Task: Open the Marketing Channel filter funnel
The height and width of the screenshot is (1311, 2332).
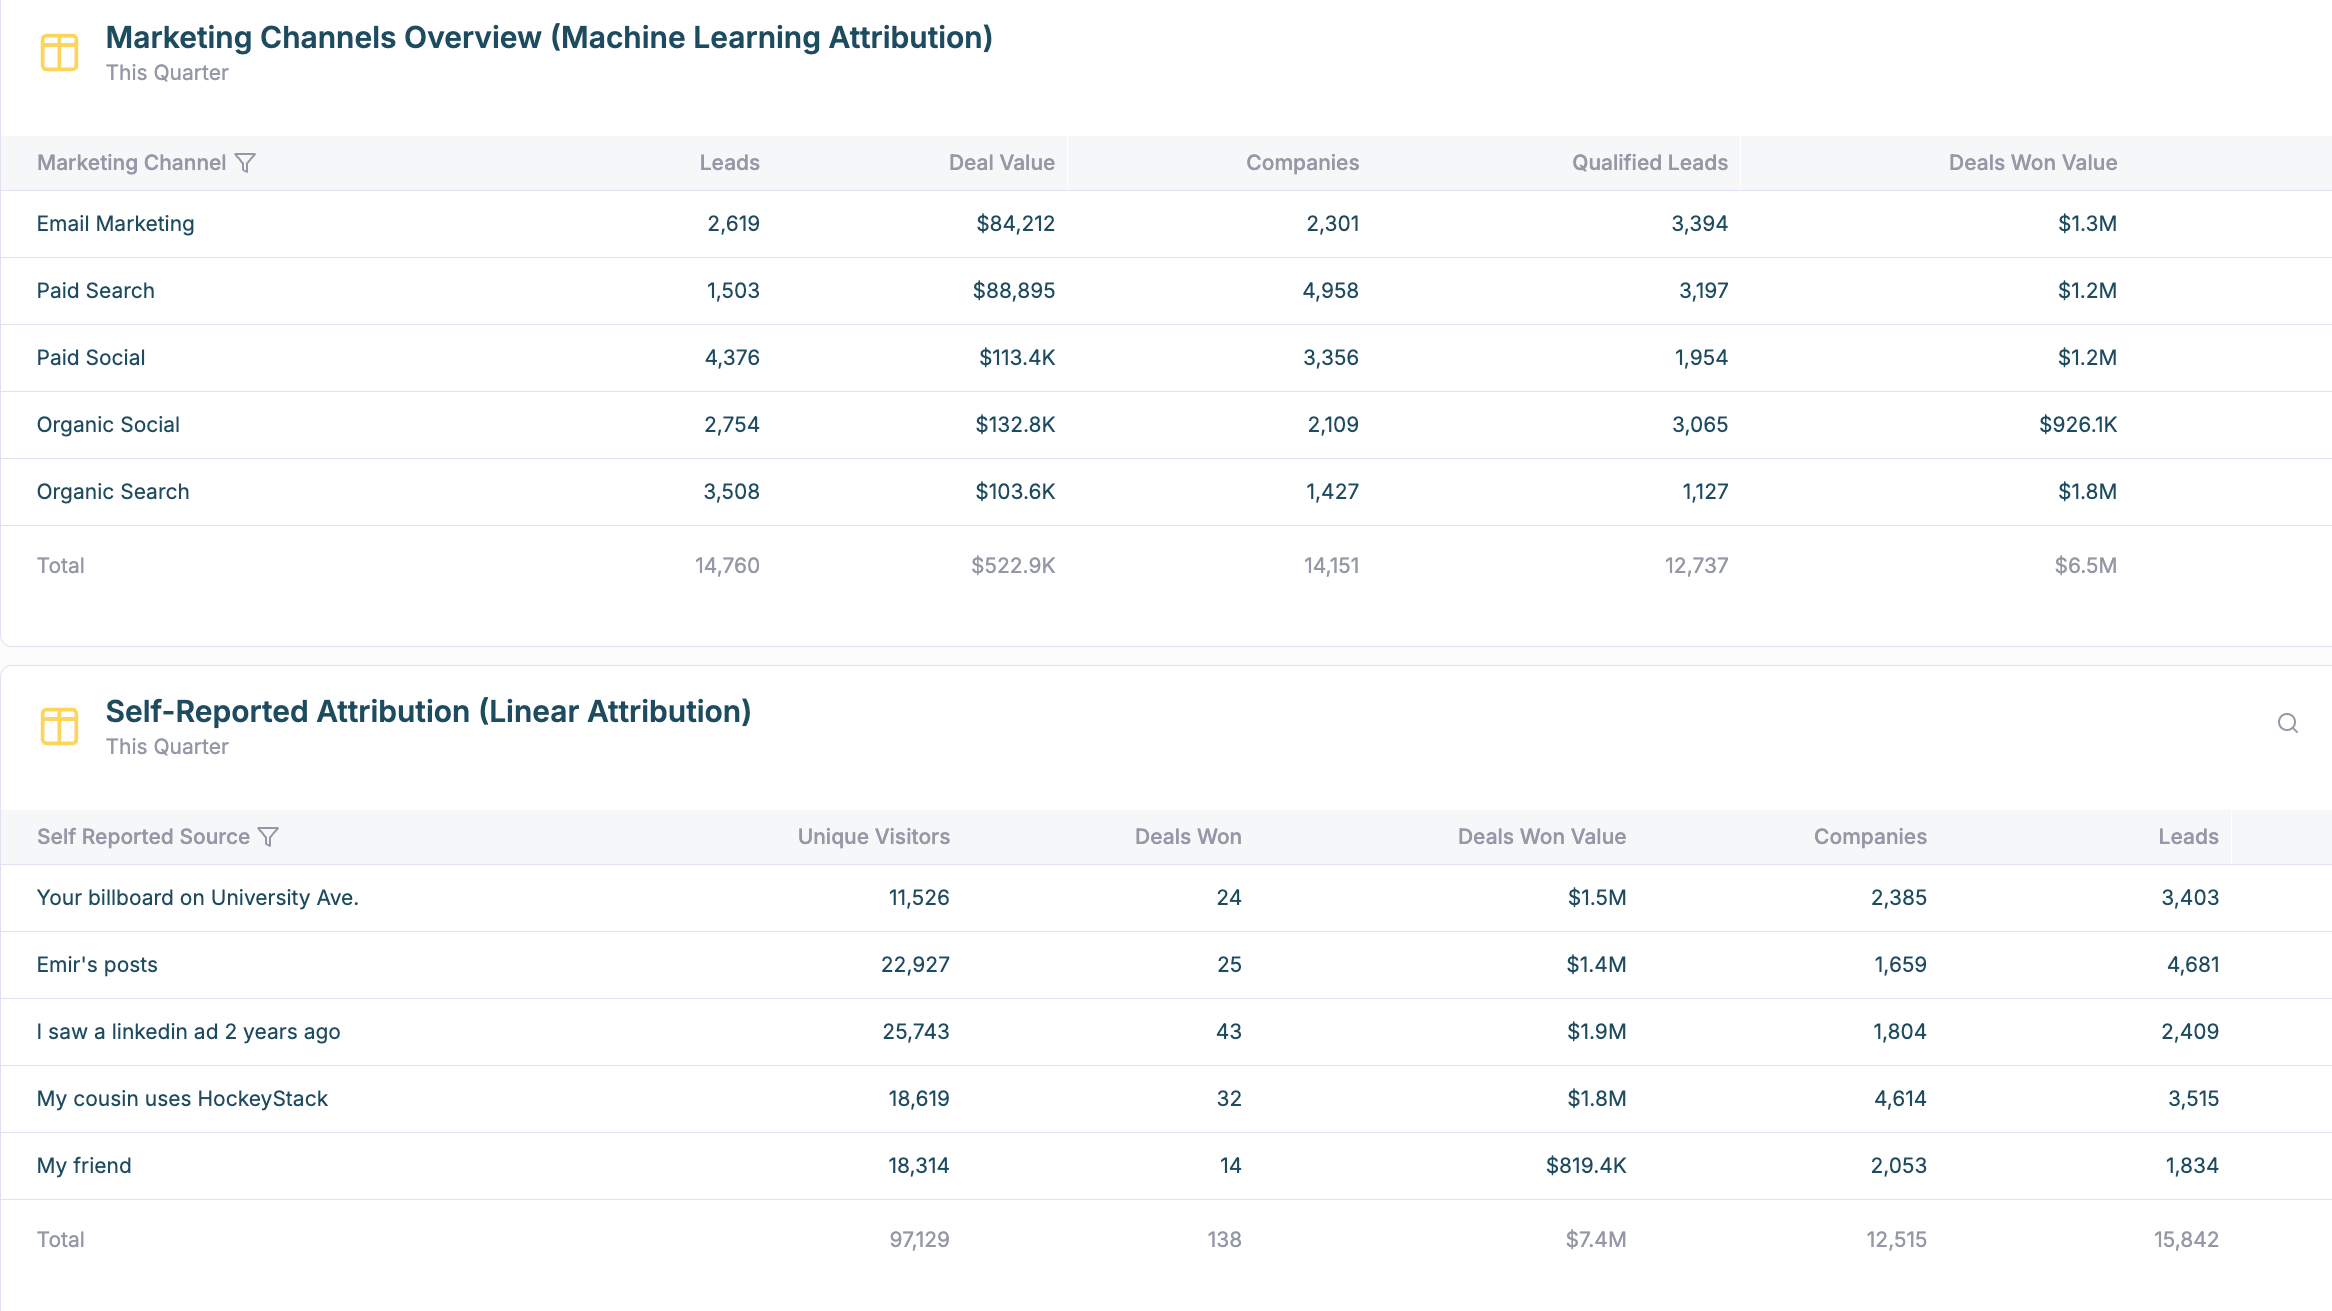Action: pos(245,163)
